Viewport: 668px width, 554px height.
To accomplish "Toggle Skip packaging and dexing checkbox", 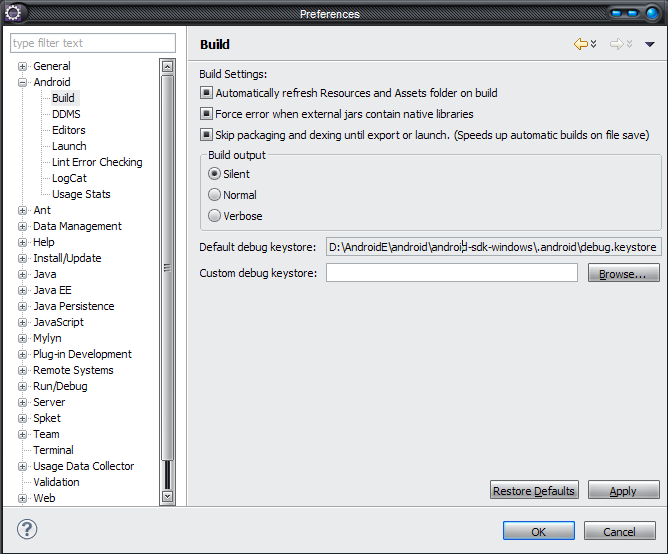I will [206, 135].
